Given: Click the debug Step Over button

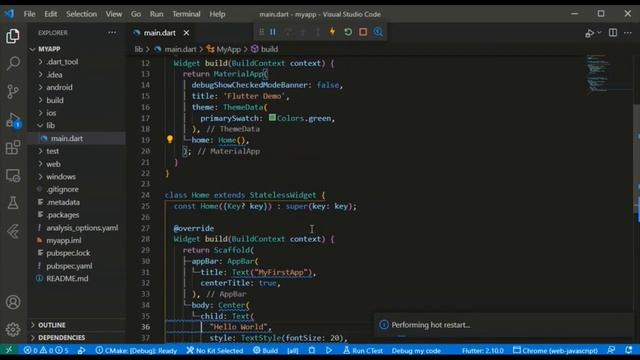Looking at the screenshot, I should point(288,32).
